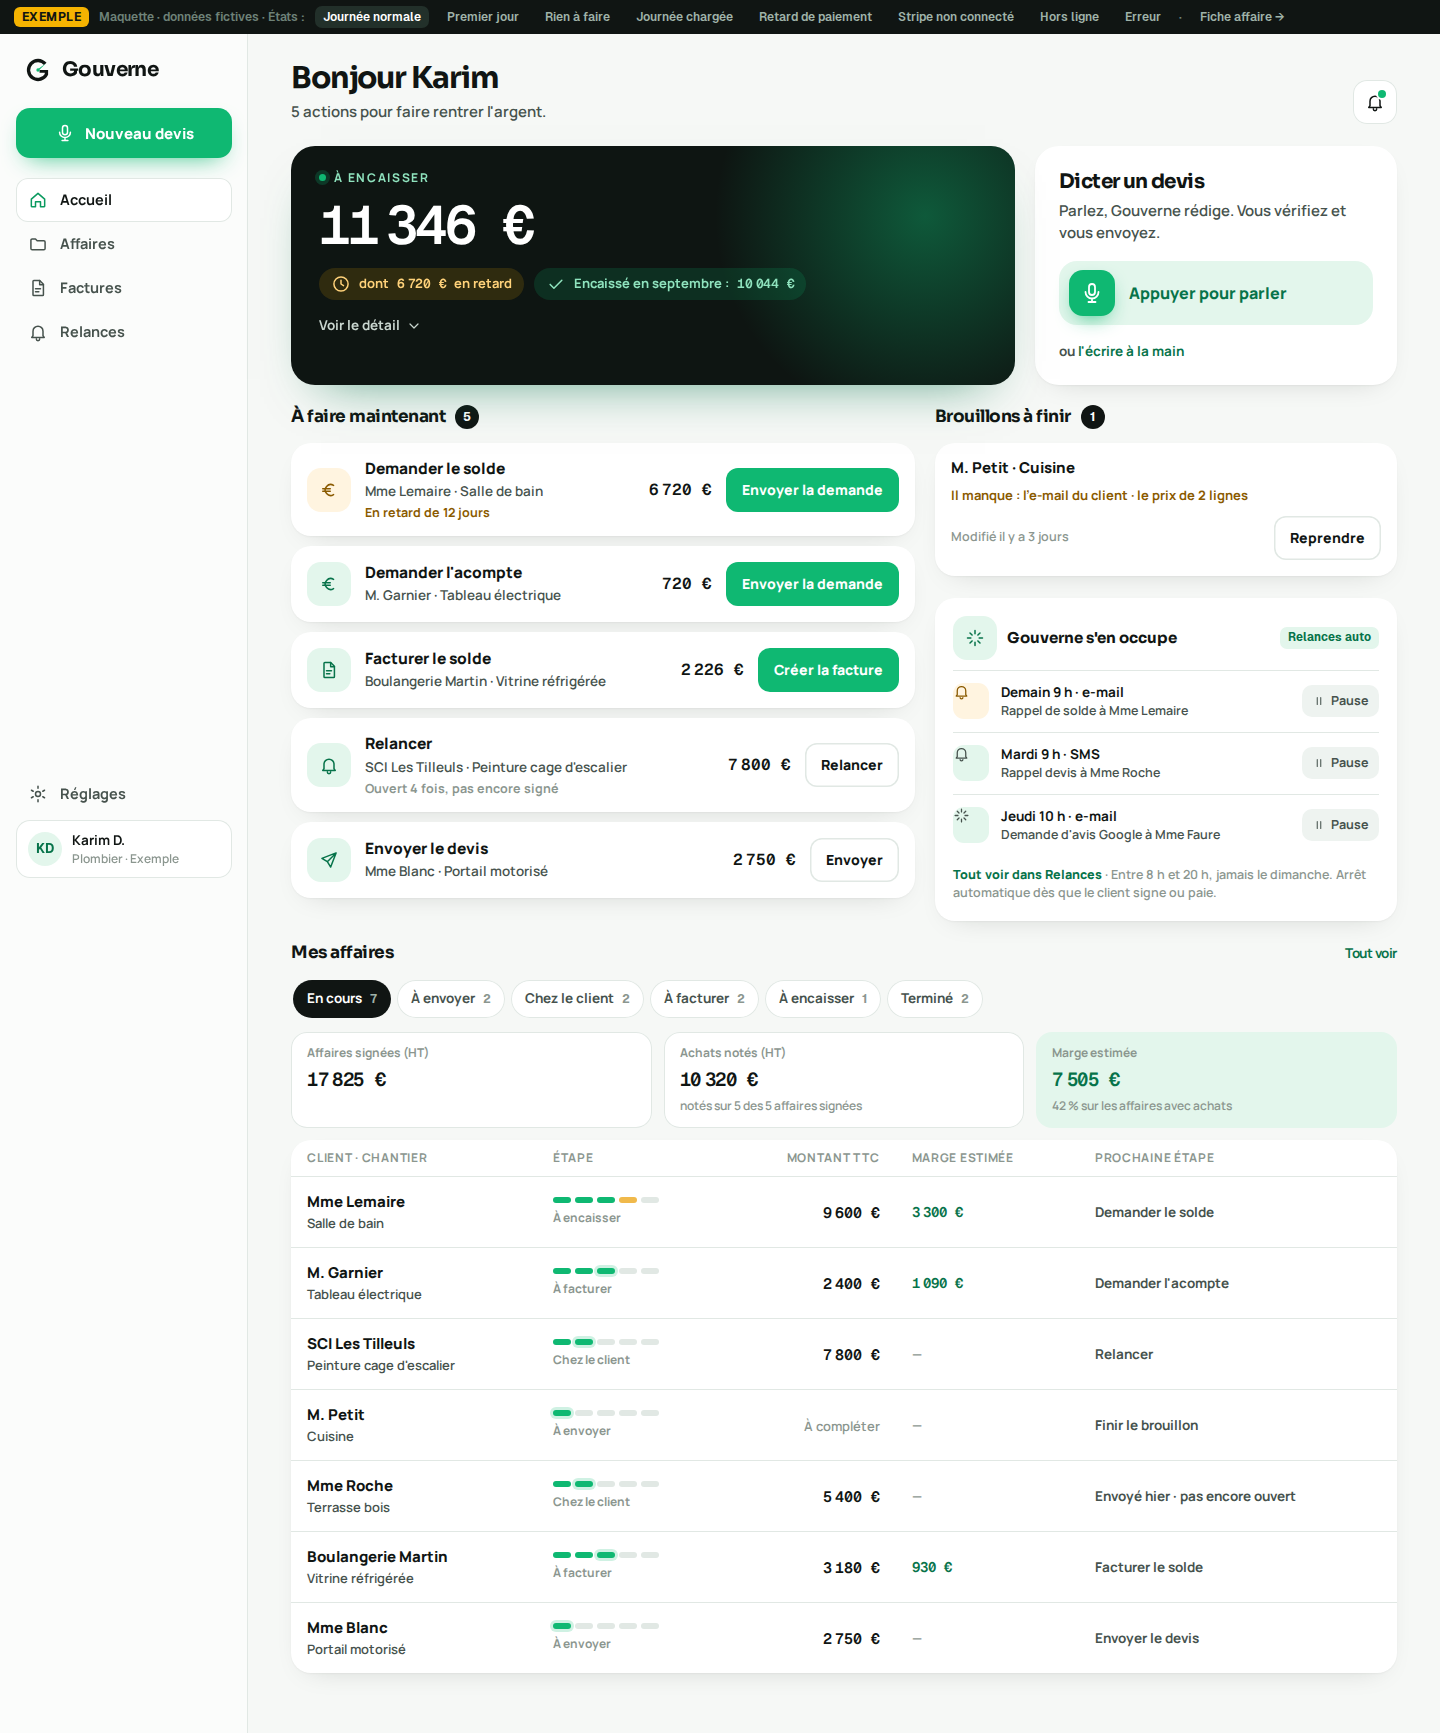The width and height of the screenshot is (1440, 1733).
Task: Click the invoice icon beside Facturer le solde
Action: [329, 670]
